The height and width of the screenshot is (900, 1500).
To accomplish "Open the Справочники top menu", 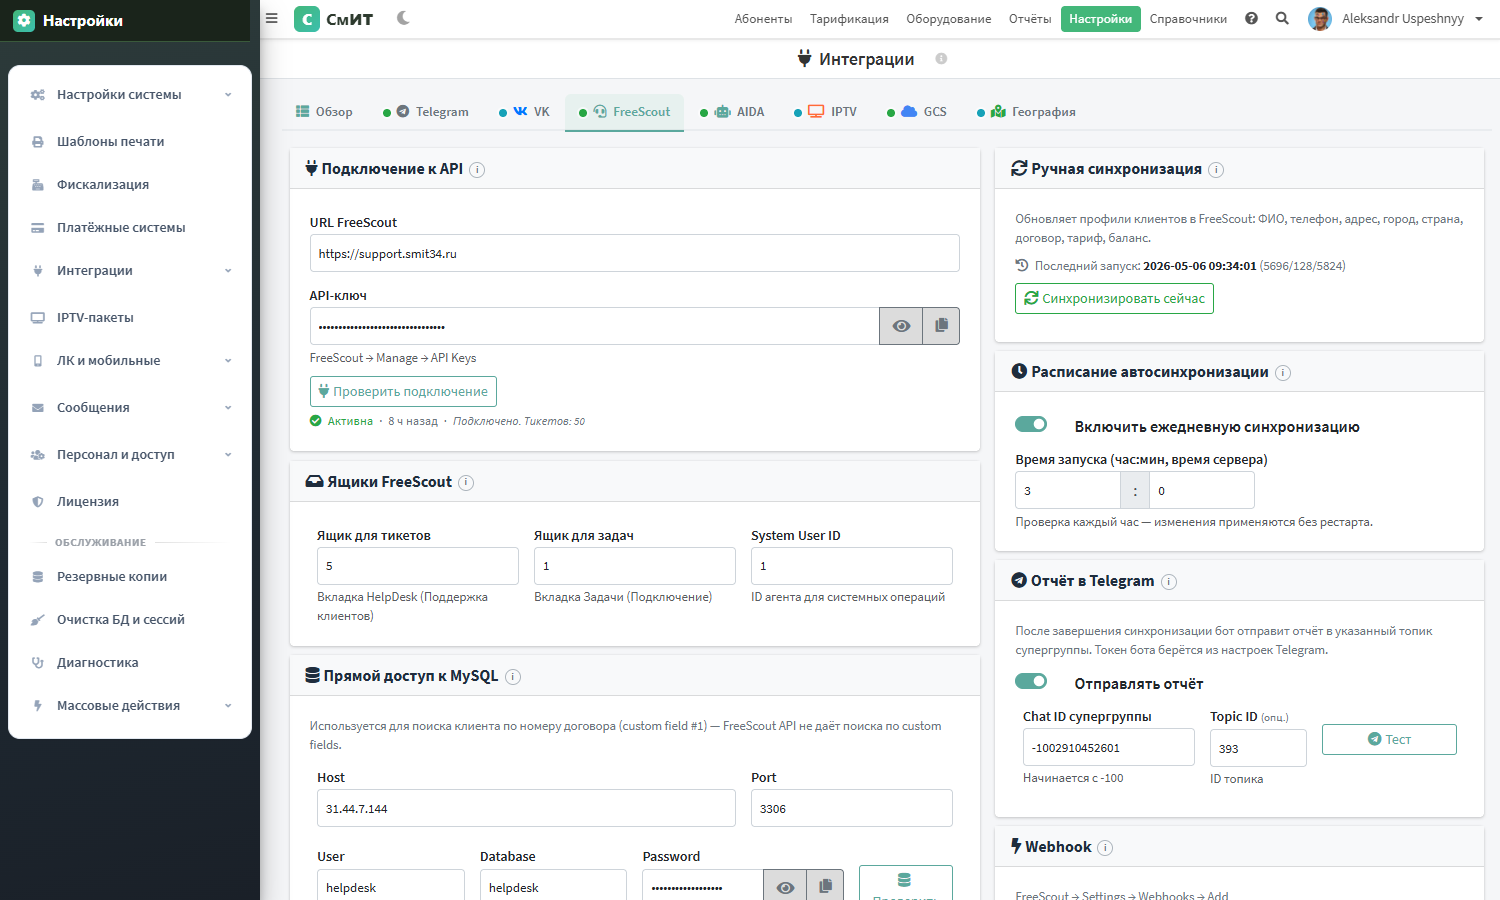I will [1188, 19].
